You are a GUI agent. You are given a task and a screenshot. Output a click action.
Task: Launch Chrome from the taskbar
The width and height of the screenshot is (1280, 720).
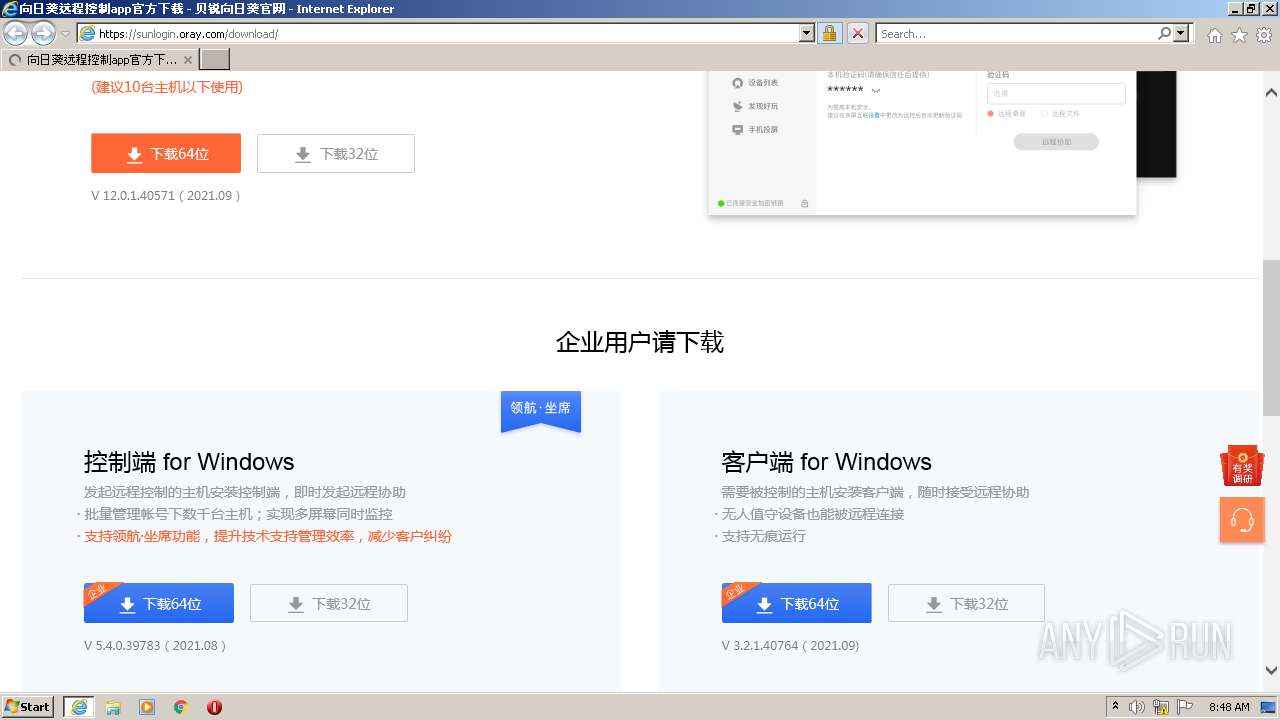click(x=181, y=707)
